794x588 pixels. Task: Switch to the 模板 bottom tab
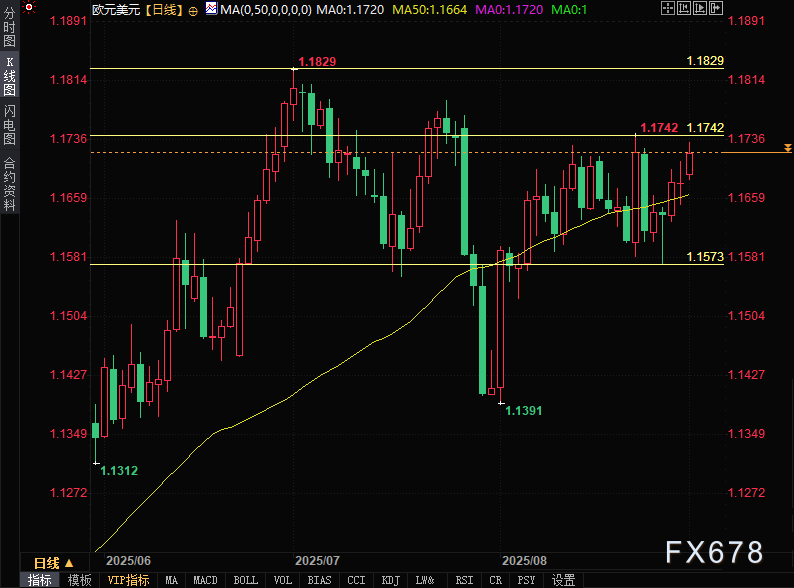[80, 580]
